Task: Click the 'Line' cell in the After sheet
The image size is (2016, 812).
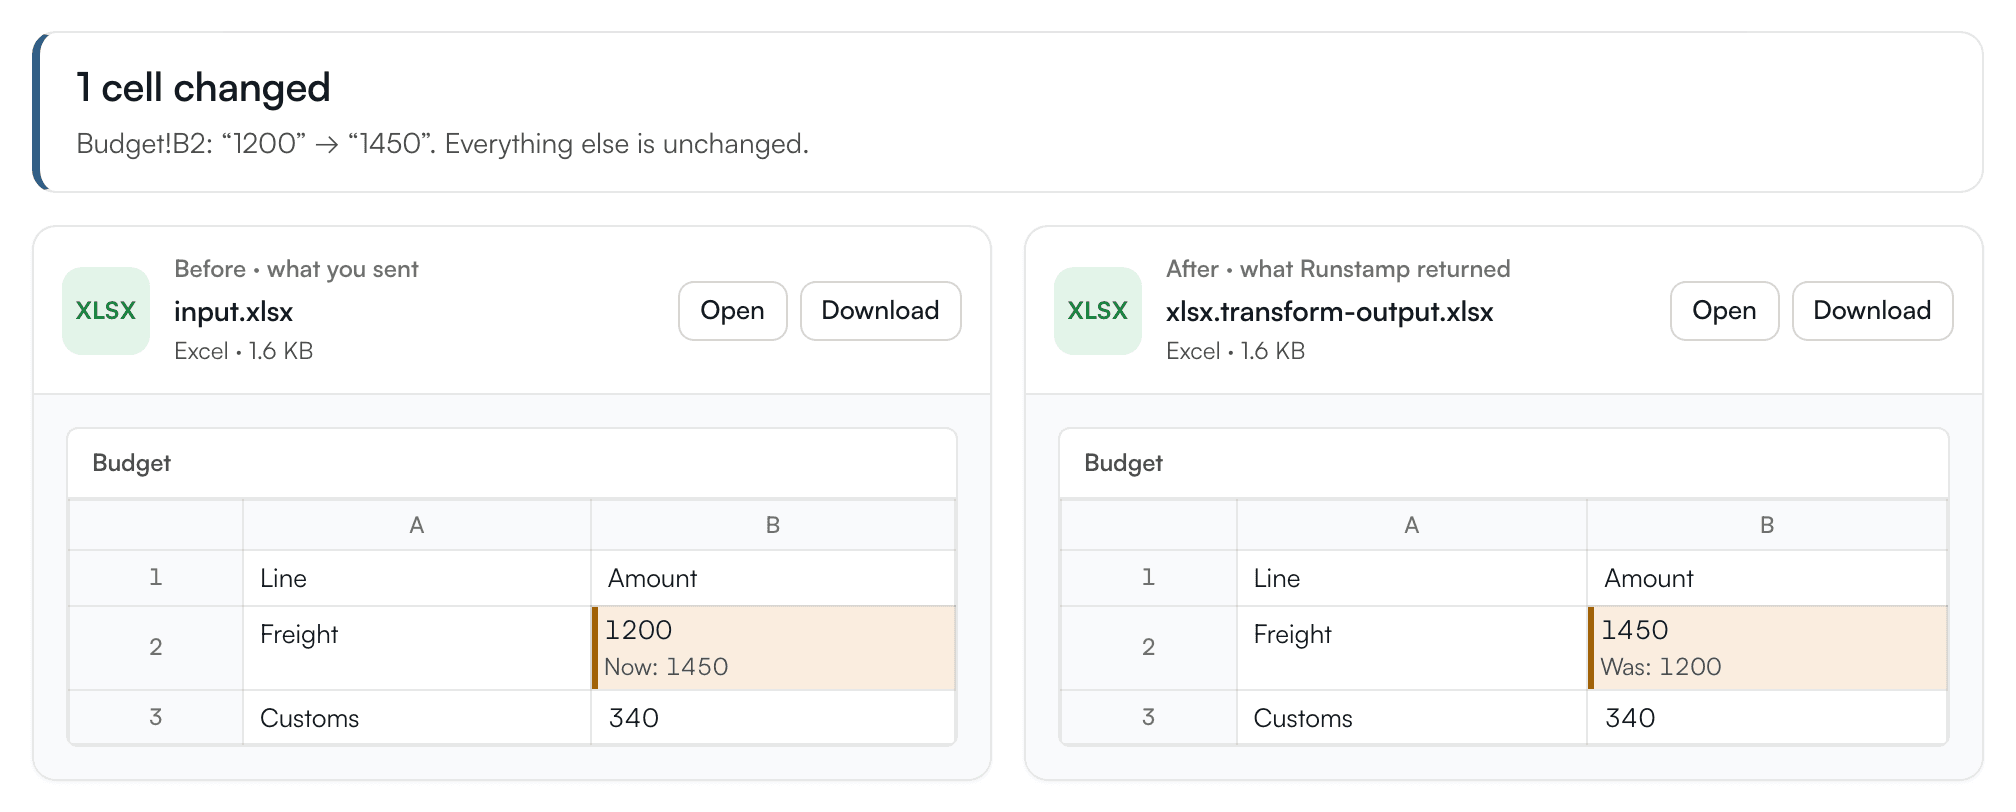Action: pyautogui.click(x=1412, y=578)
